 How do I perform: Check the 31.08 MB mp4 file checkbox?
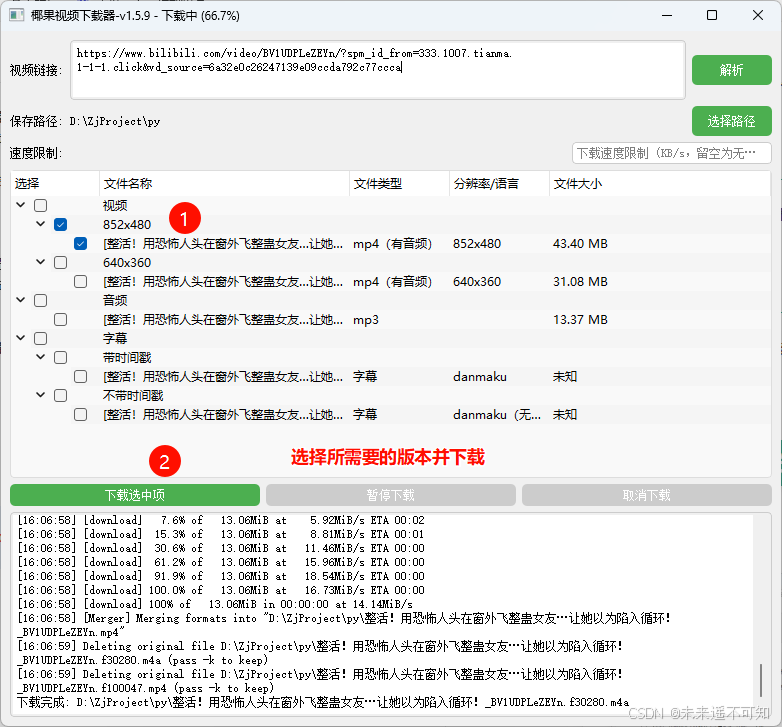click(x=80, y=281)
